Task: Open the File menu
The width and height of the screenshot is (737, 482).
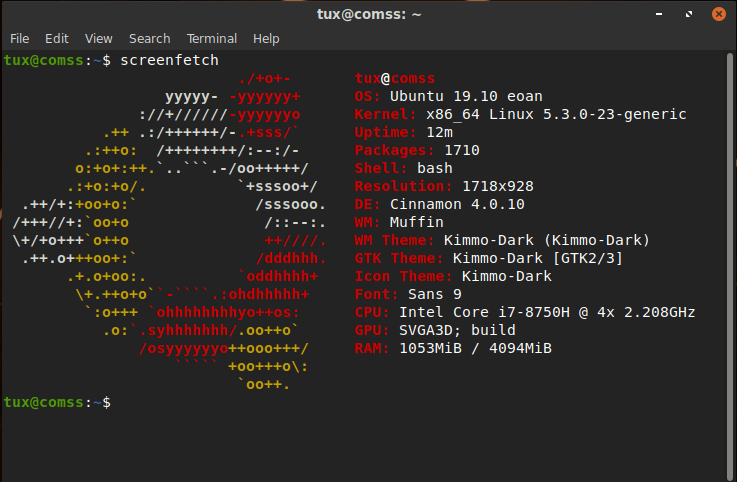Action: pos(19,38)
